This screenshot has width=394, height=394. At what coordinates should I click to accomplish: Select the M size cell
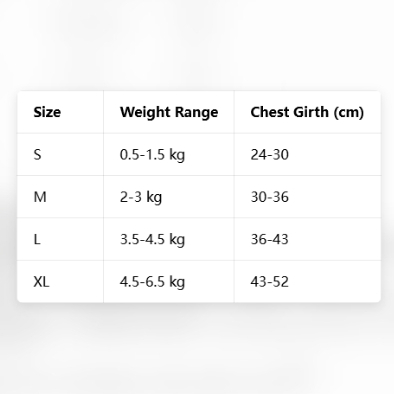(x=60, y=197)
